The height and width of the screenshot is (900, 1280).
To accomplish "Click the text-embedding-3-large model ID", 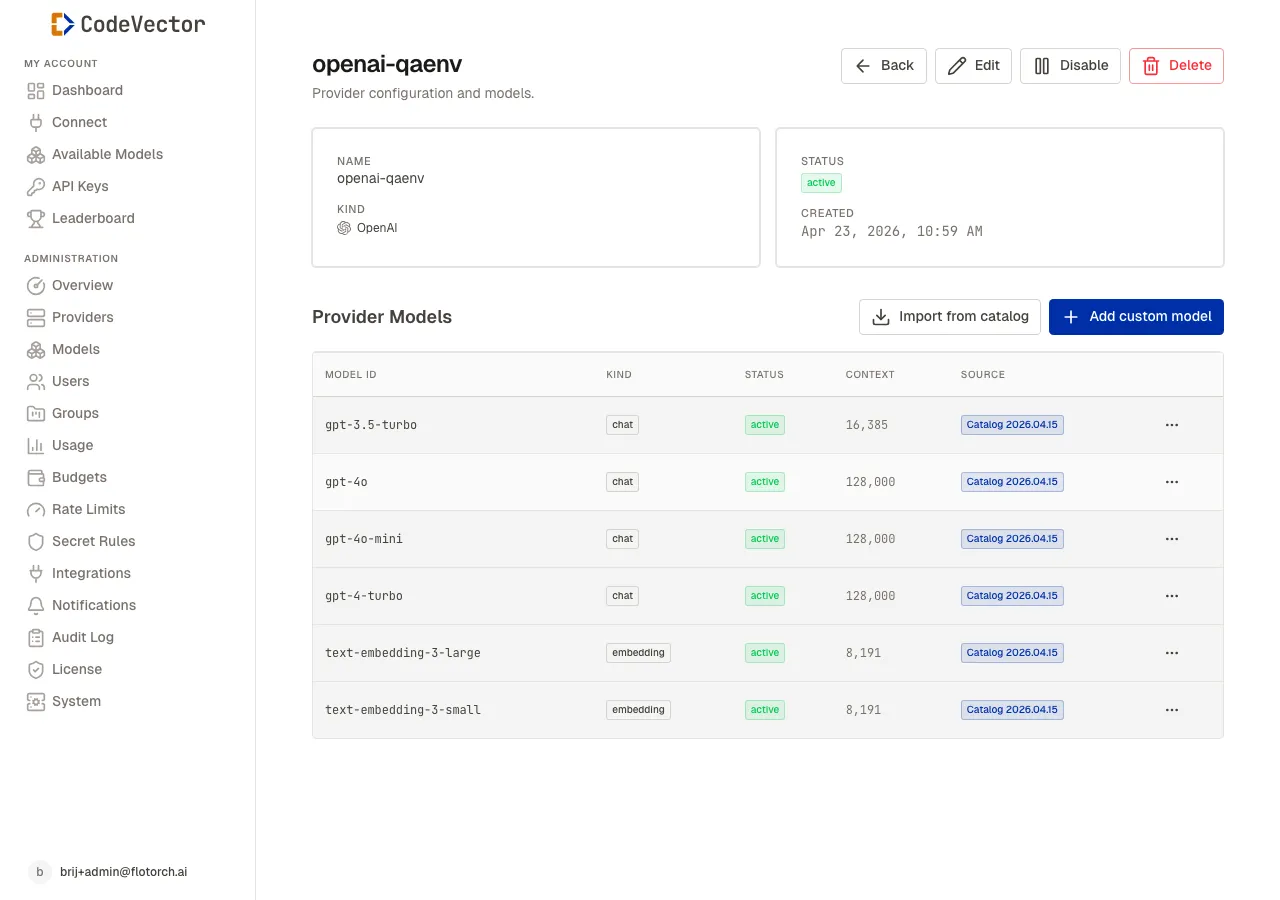I will pyautogui.click(x=403, y=653).
